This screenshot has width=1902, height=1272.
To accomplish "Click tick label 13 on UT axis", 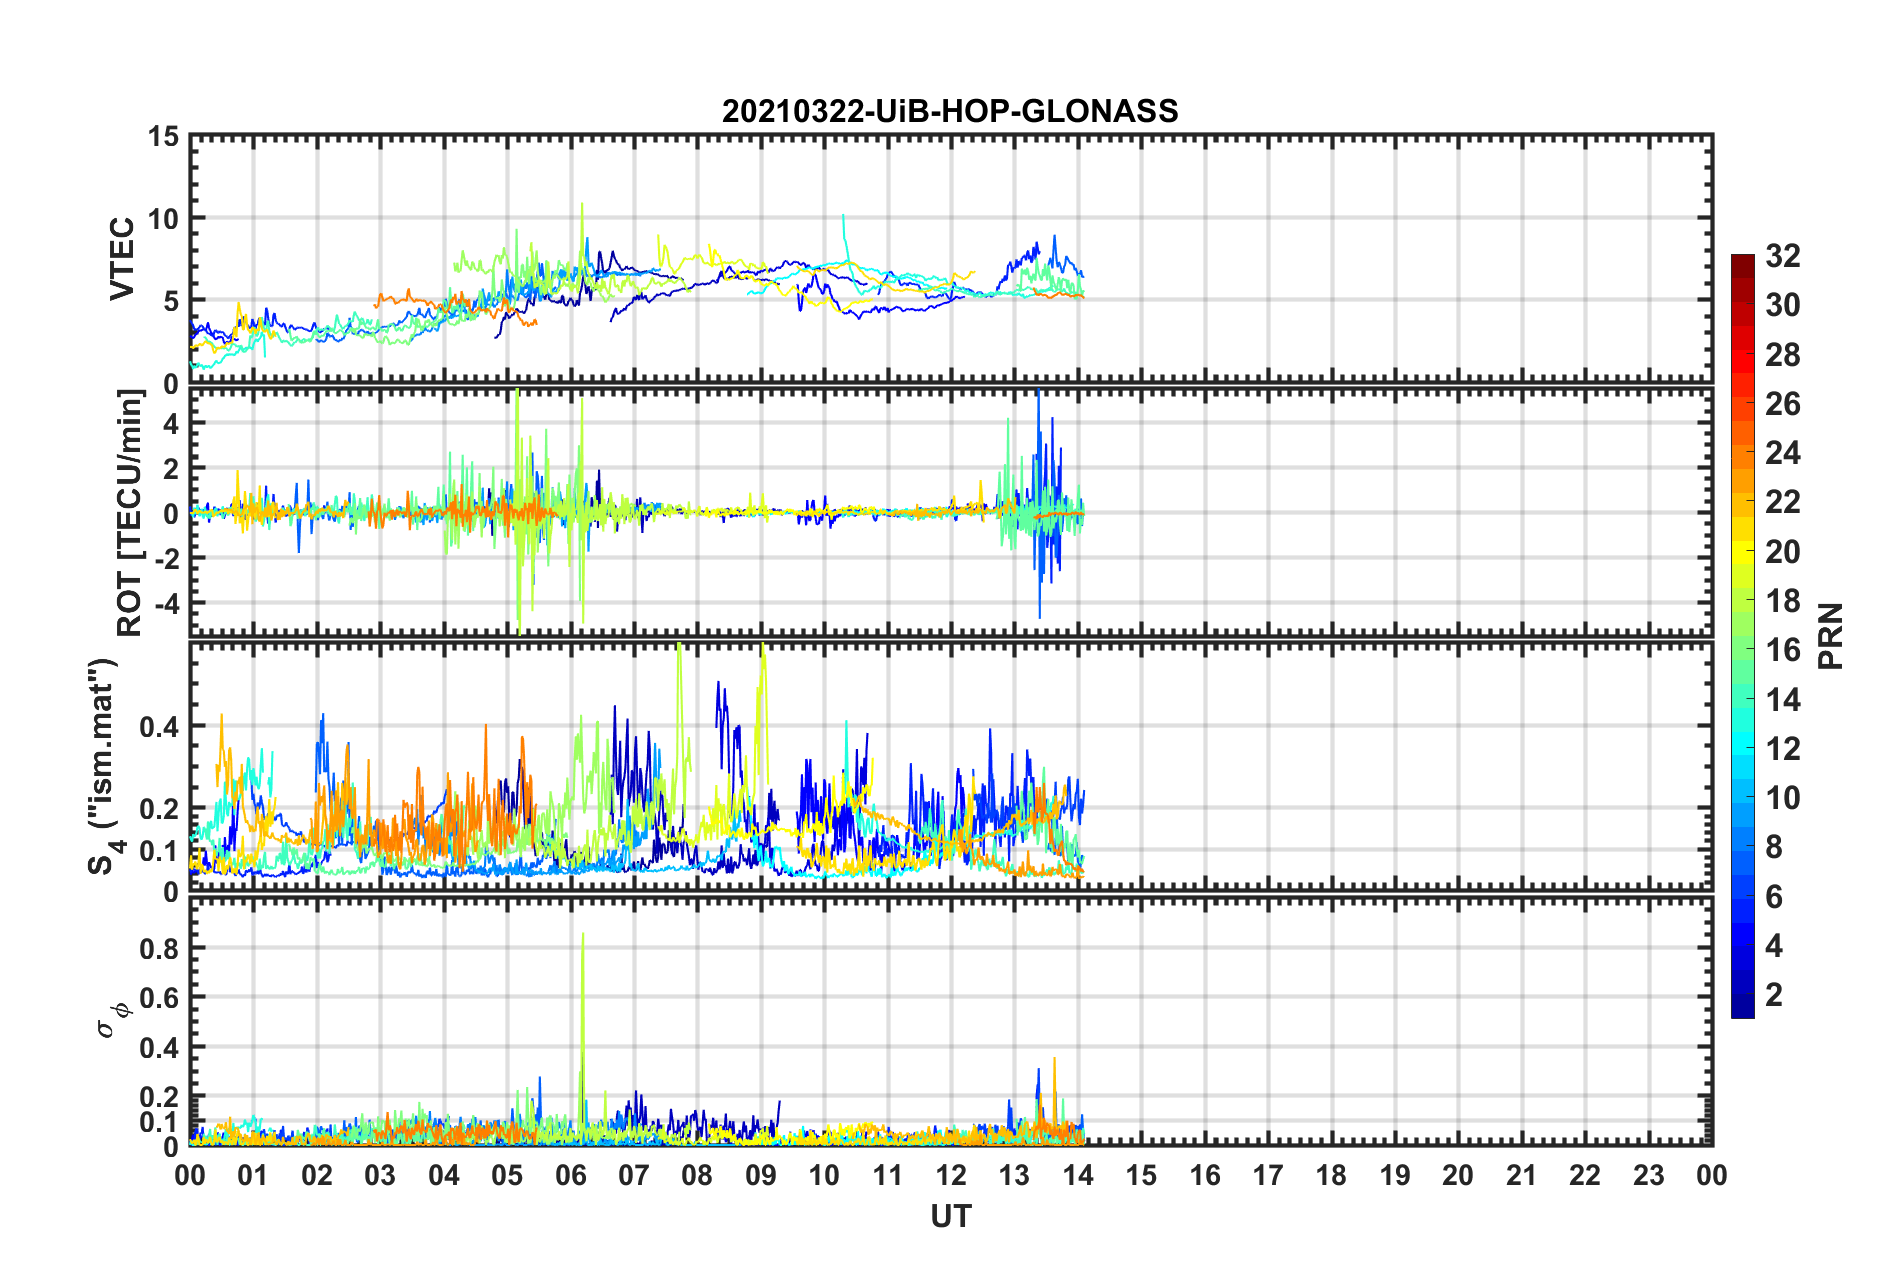I will [1015, 1175].
